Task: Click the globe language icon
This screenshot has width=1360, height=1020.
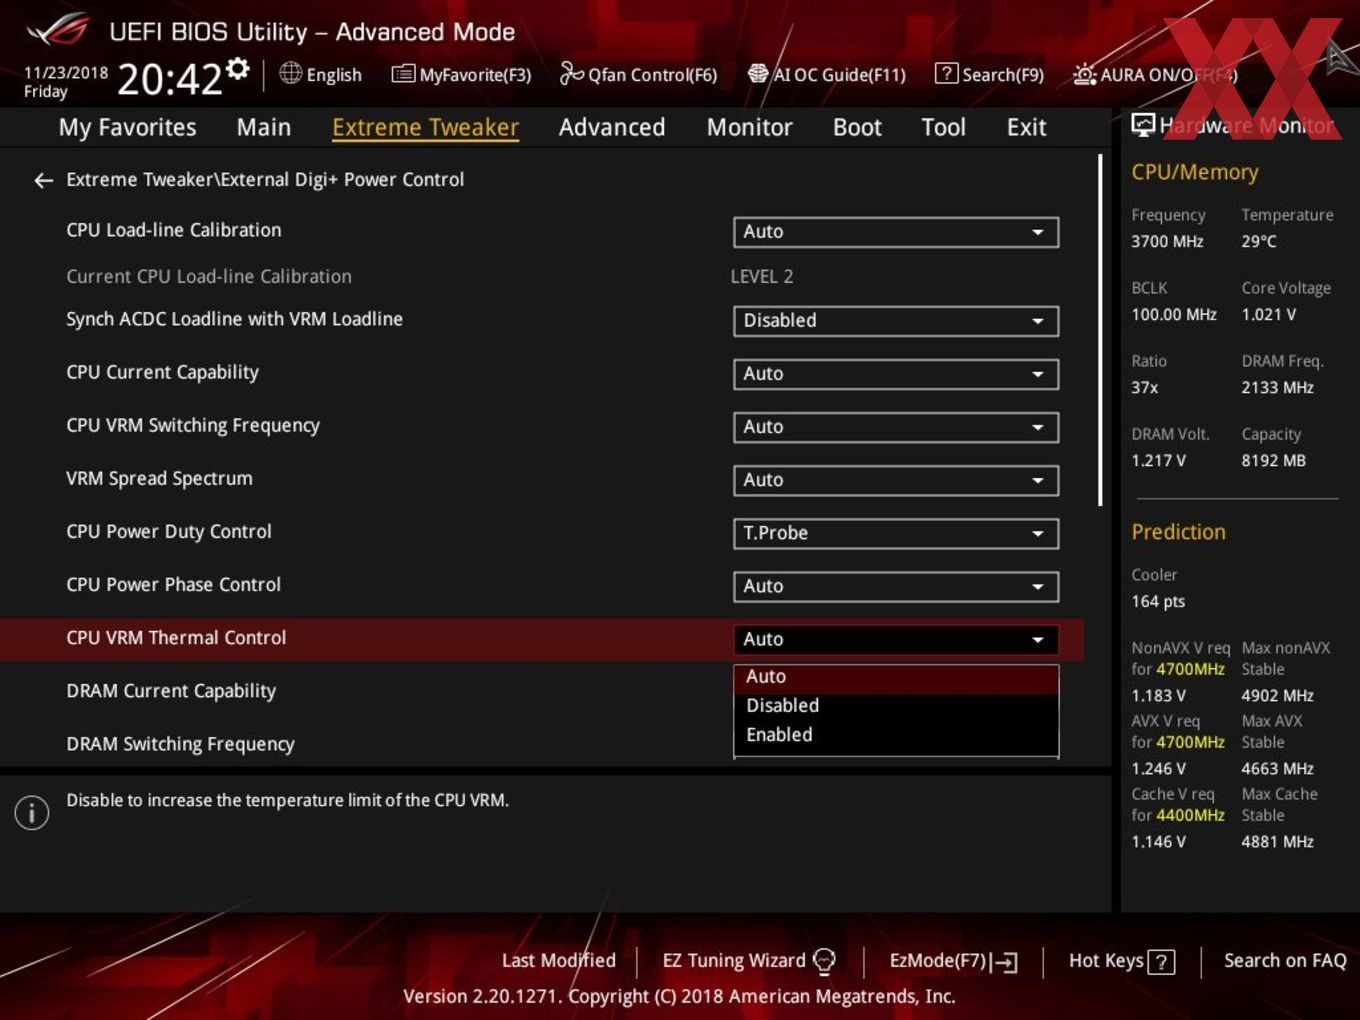Action: click(290, 73)
